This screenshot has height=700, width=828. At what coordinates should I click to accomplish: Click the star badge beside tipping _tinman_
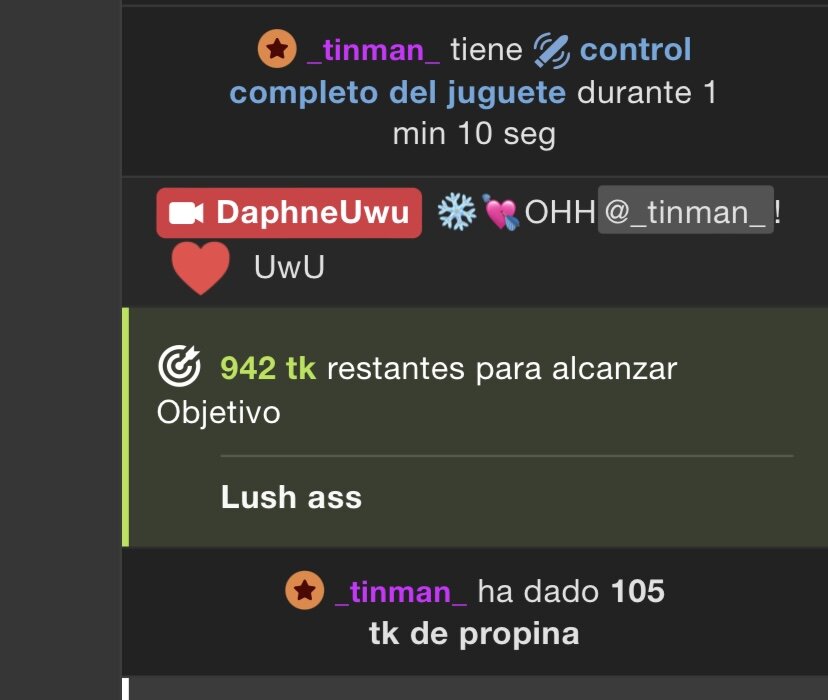point(305,590)
